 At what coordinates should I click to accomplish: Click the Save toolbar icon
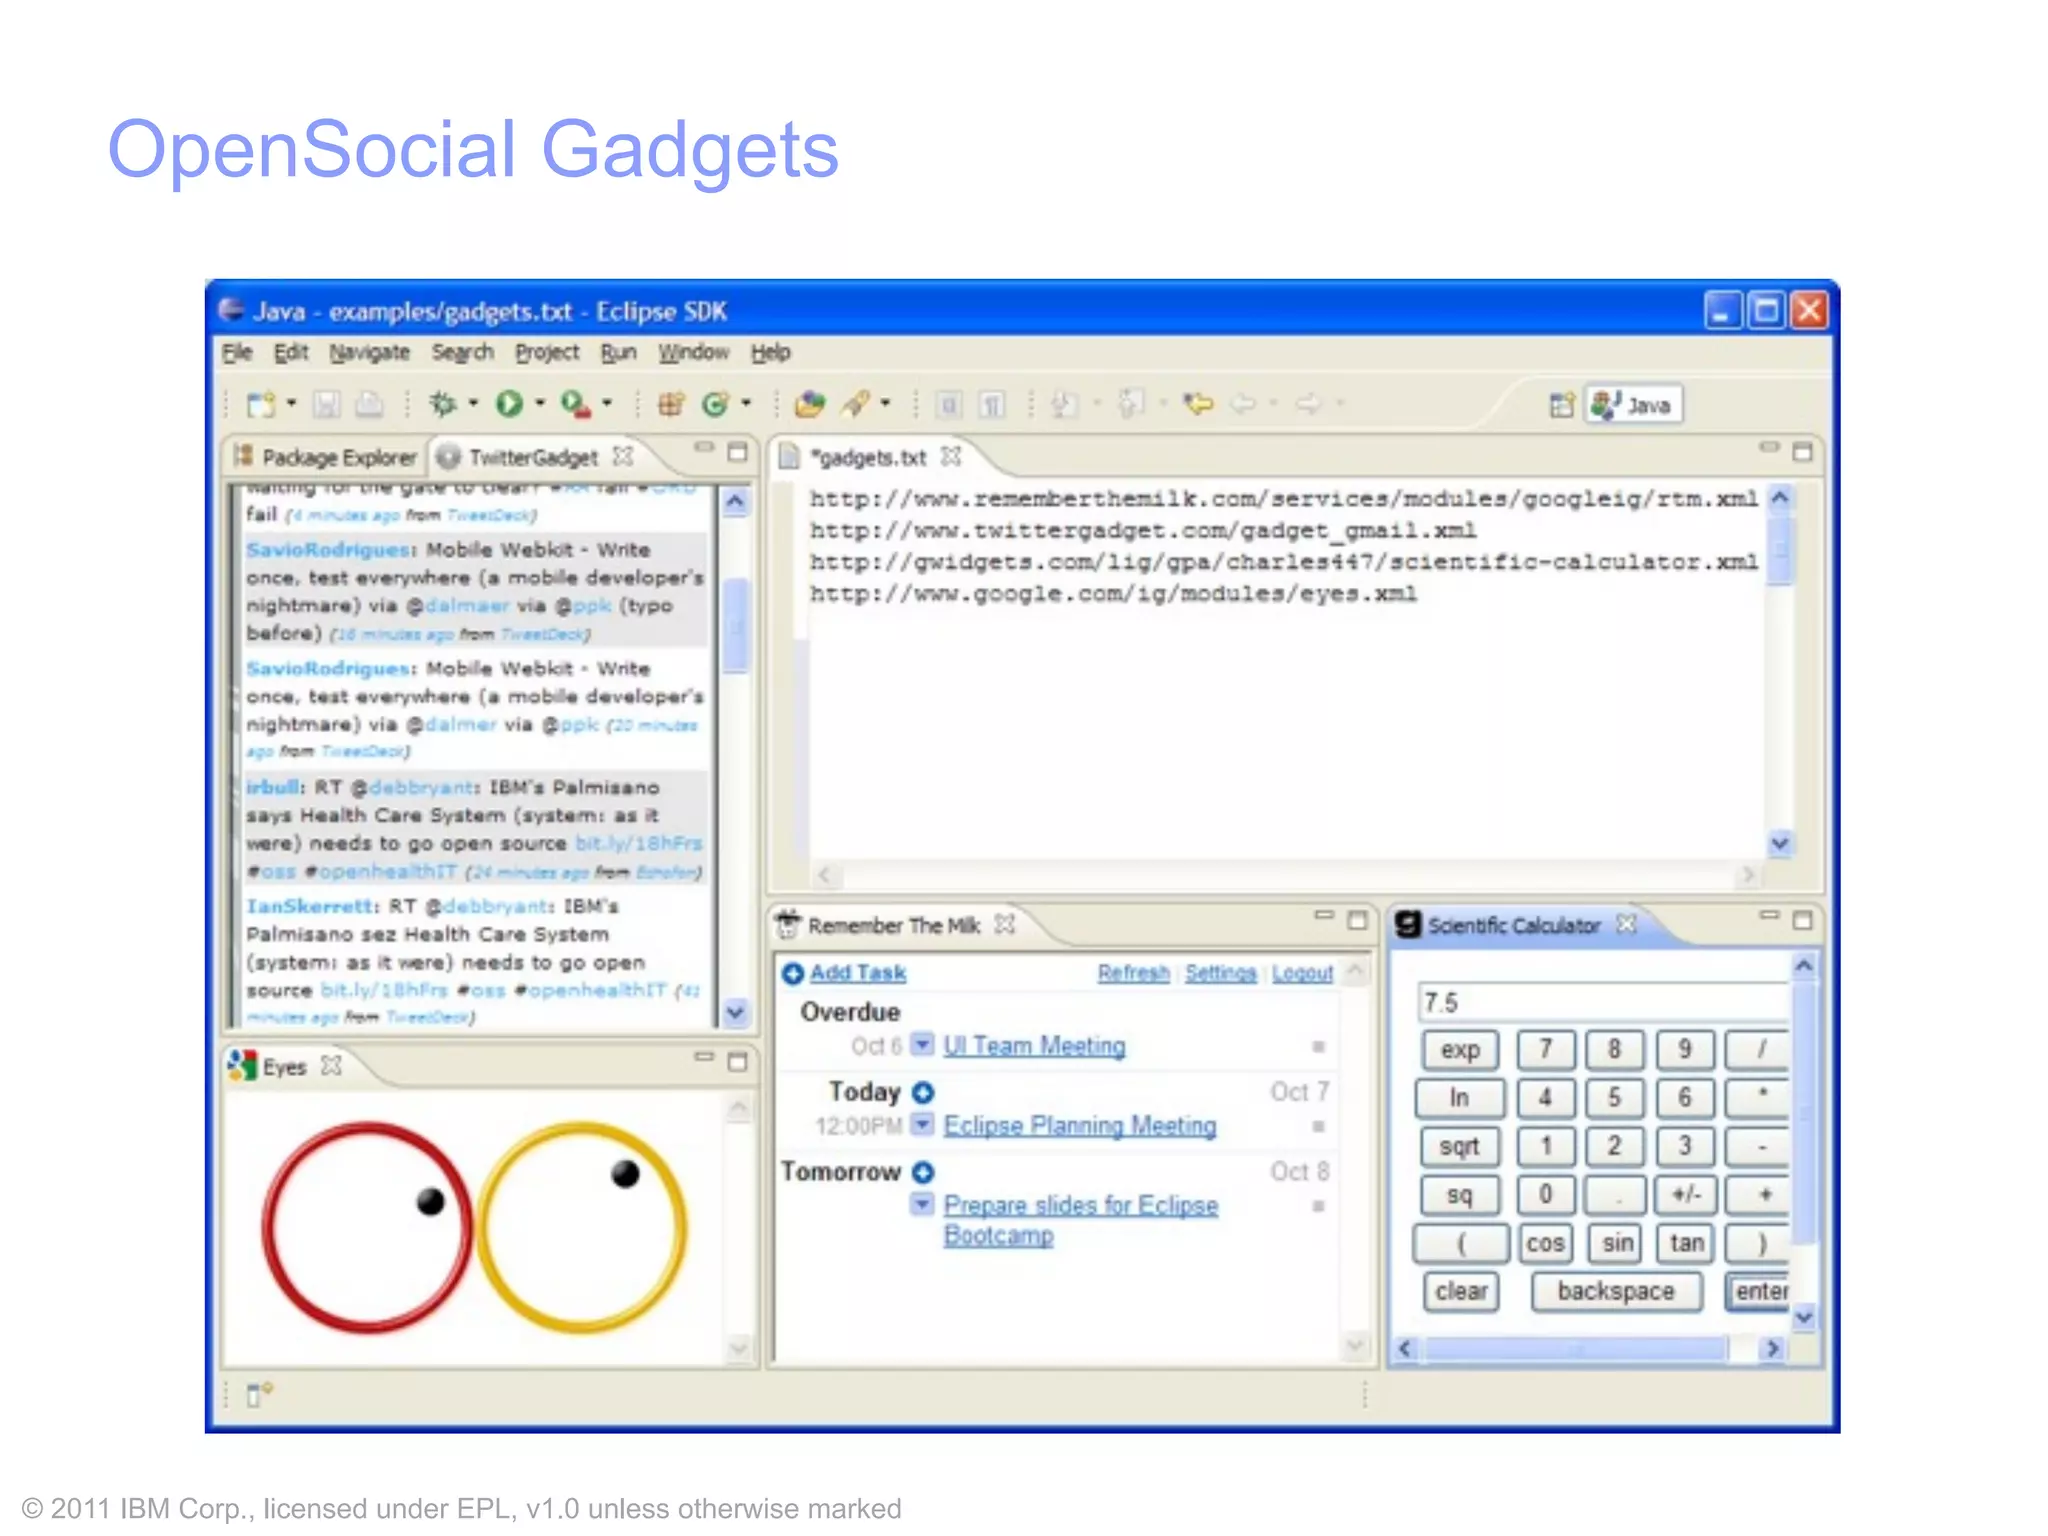326,405
